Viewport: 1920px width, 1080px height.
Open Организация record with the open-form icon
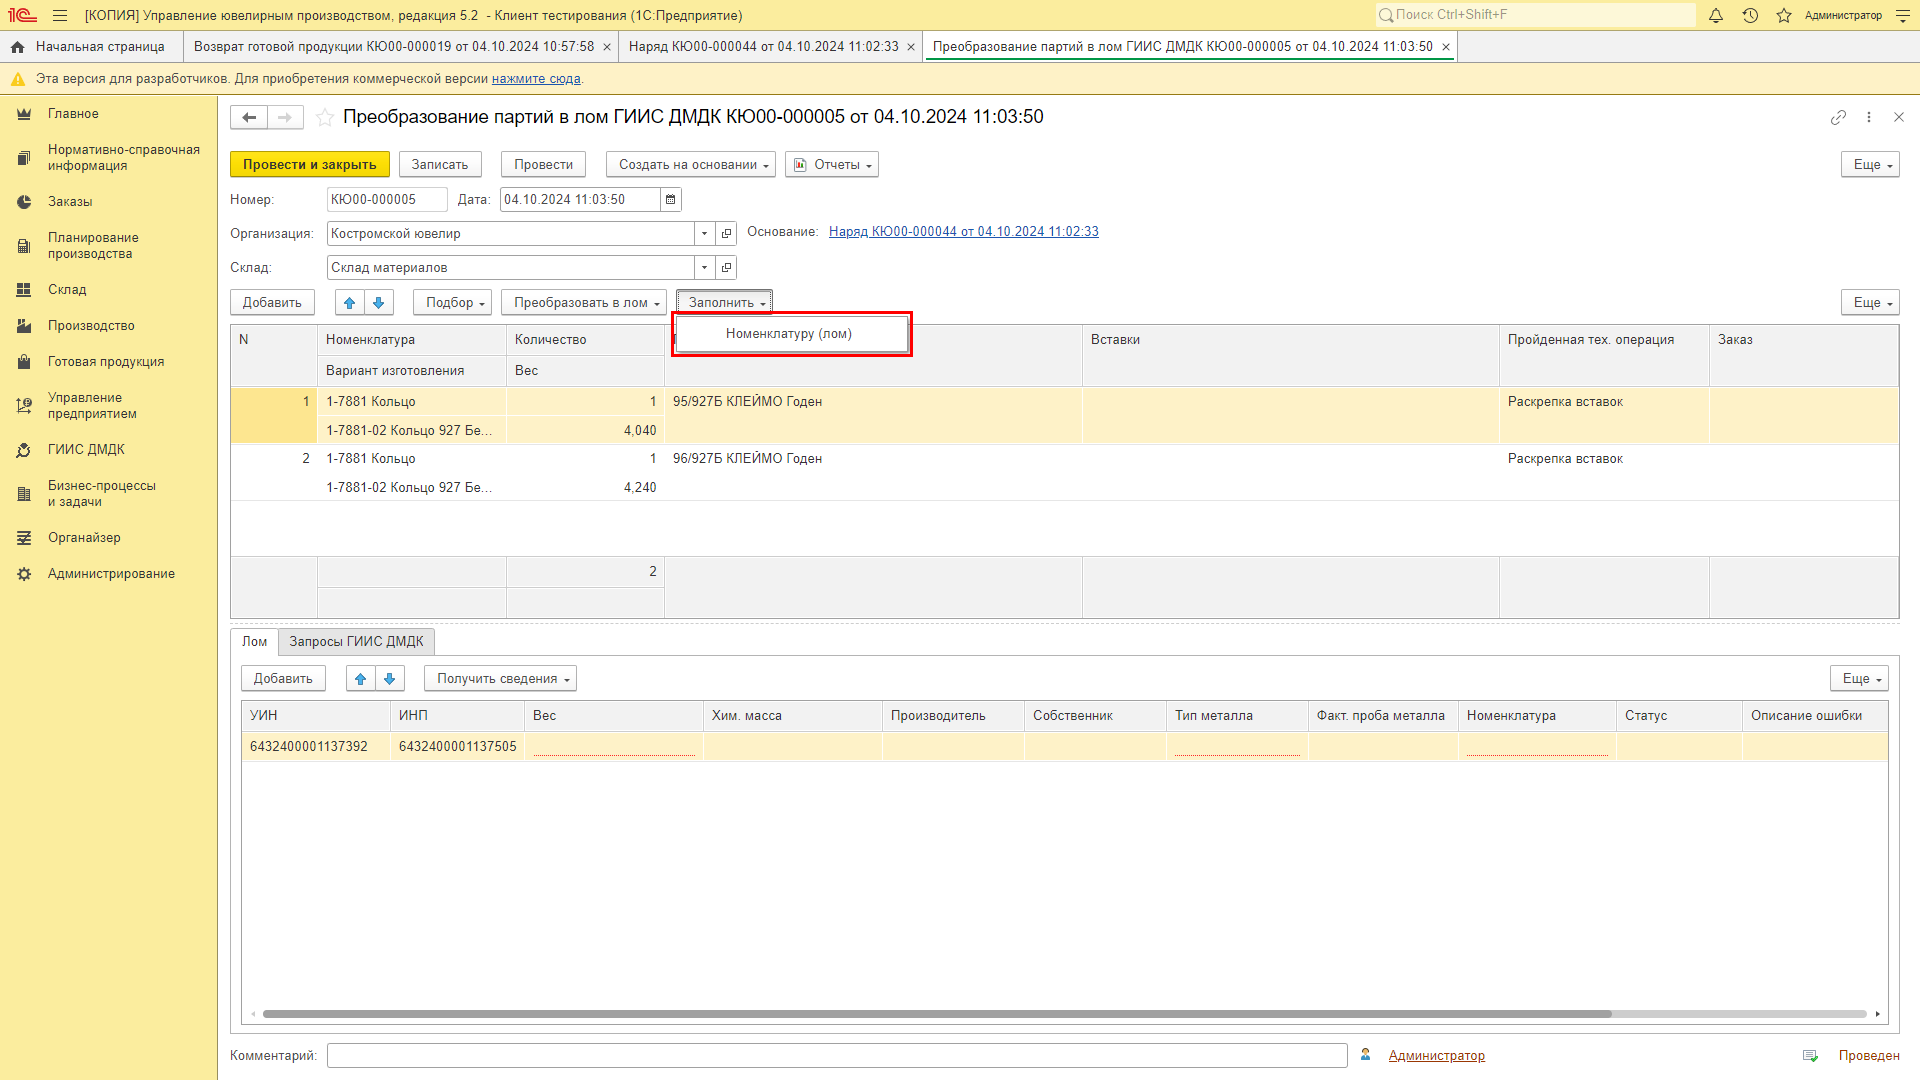(x=727, y=234)
